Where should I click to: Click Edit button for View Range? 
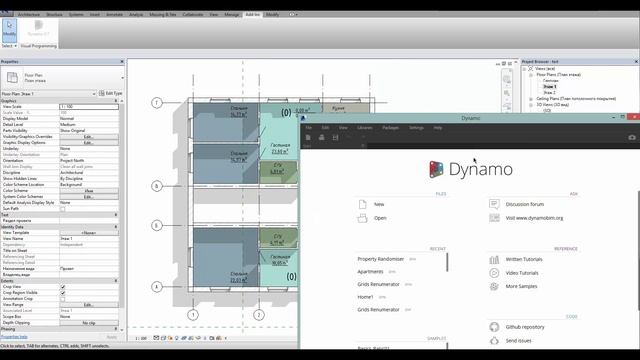(x=89, y=305)
